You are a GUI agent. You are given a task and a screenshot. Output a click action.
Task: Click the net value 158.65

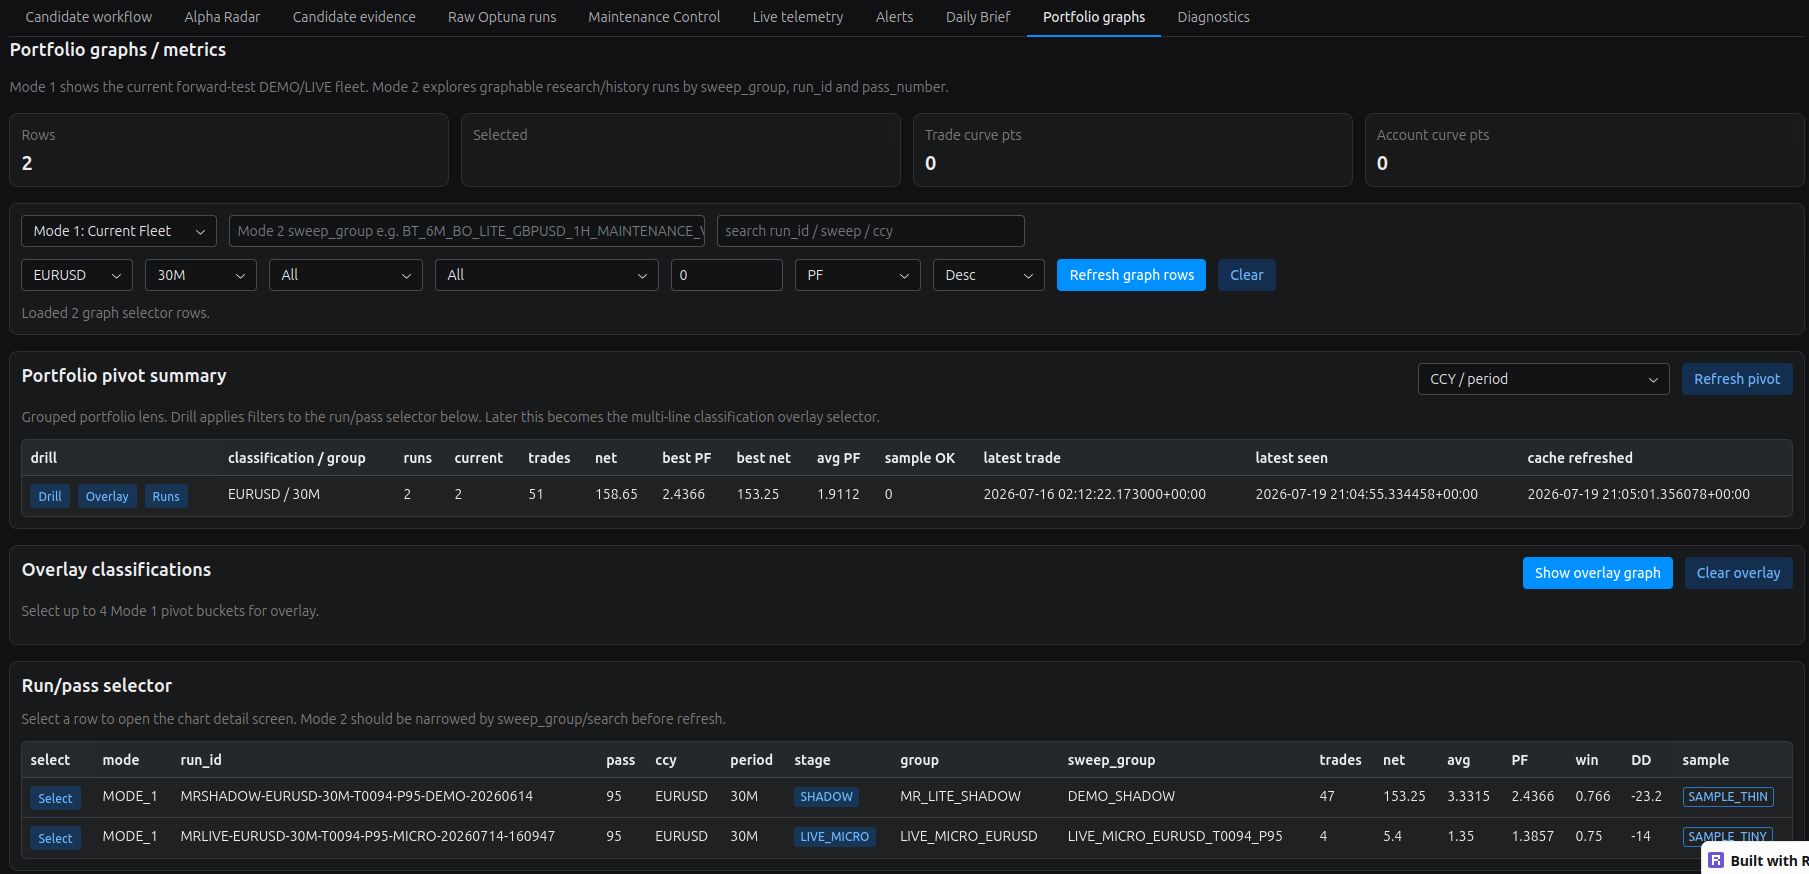pos(616,494)
